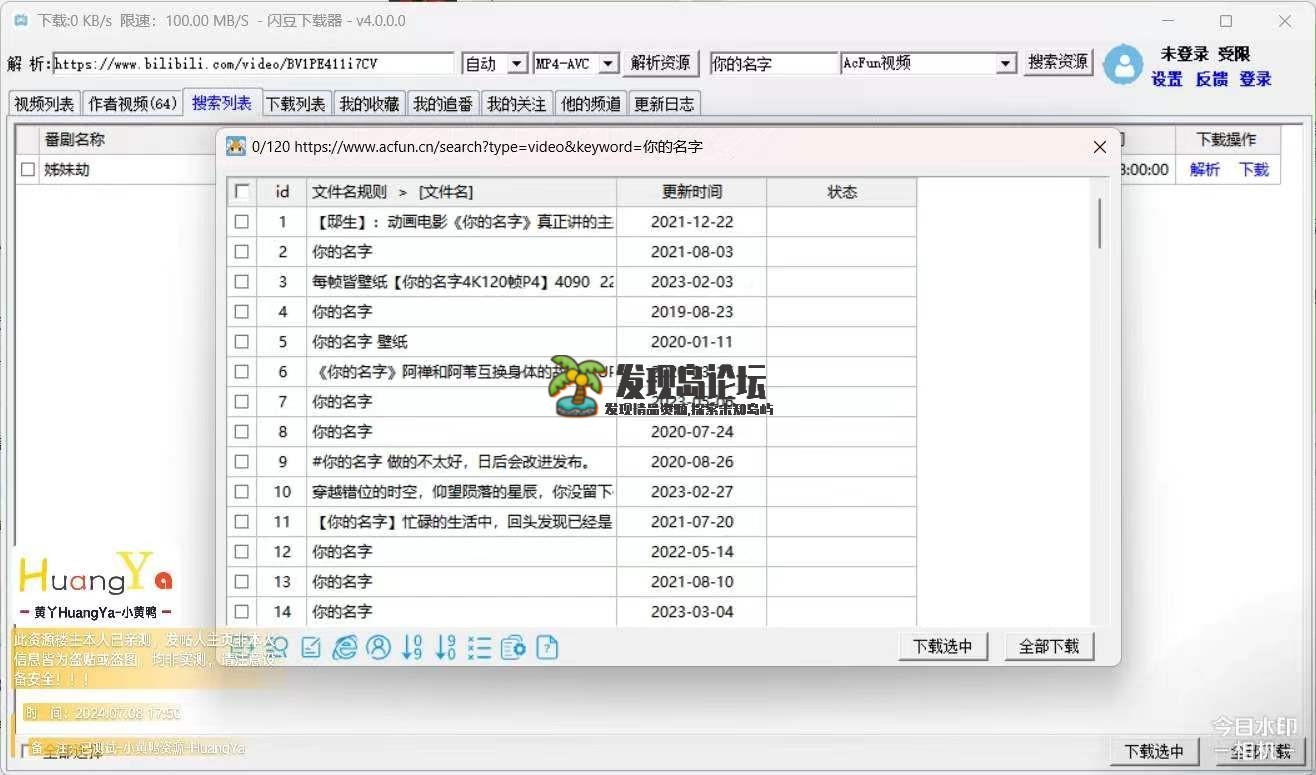Click the user avatar icon at top right

[x=1123, y=65]
